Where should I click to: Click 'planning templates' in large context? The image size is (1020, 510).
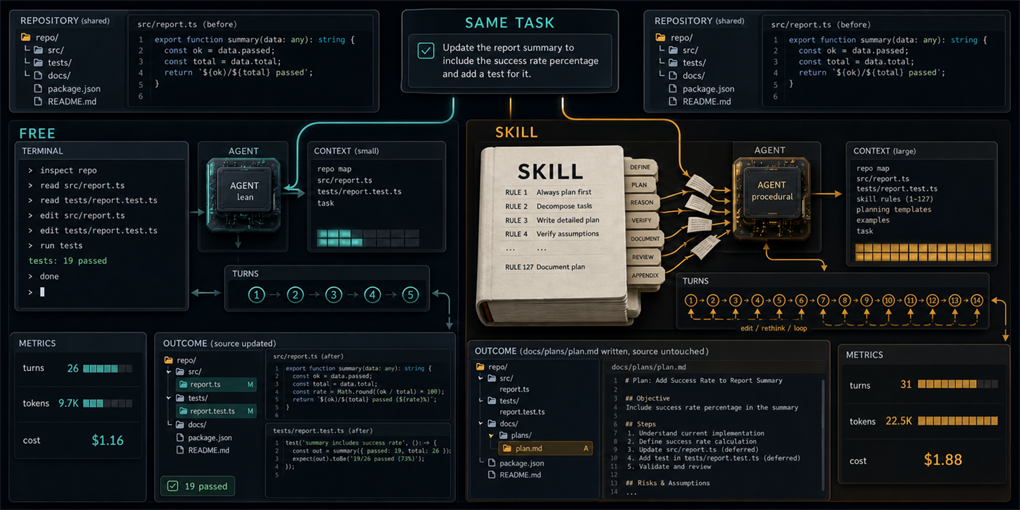point(894,209)
